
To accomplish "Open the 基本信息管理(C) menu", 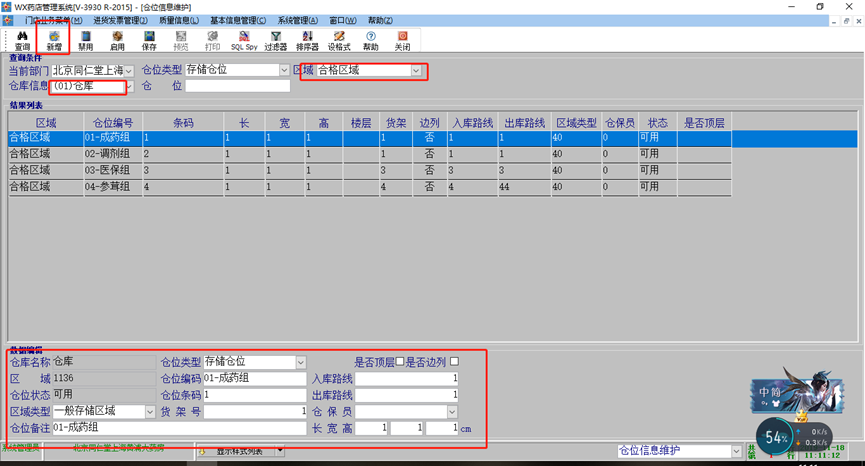I will click(x=238, y=20).
